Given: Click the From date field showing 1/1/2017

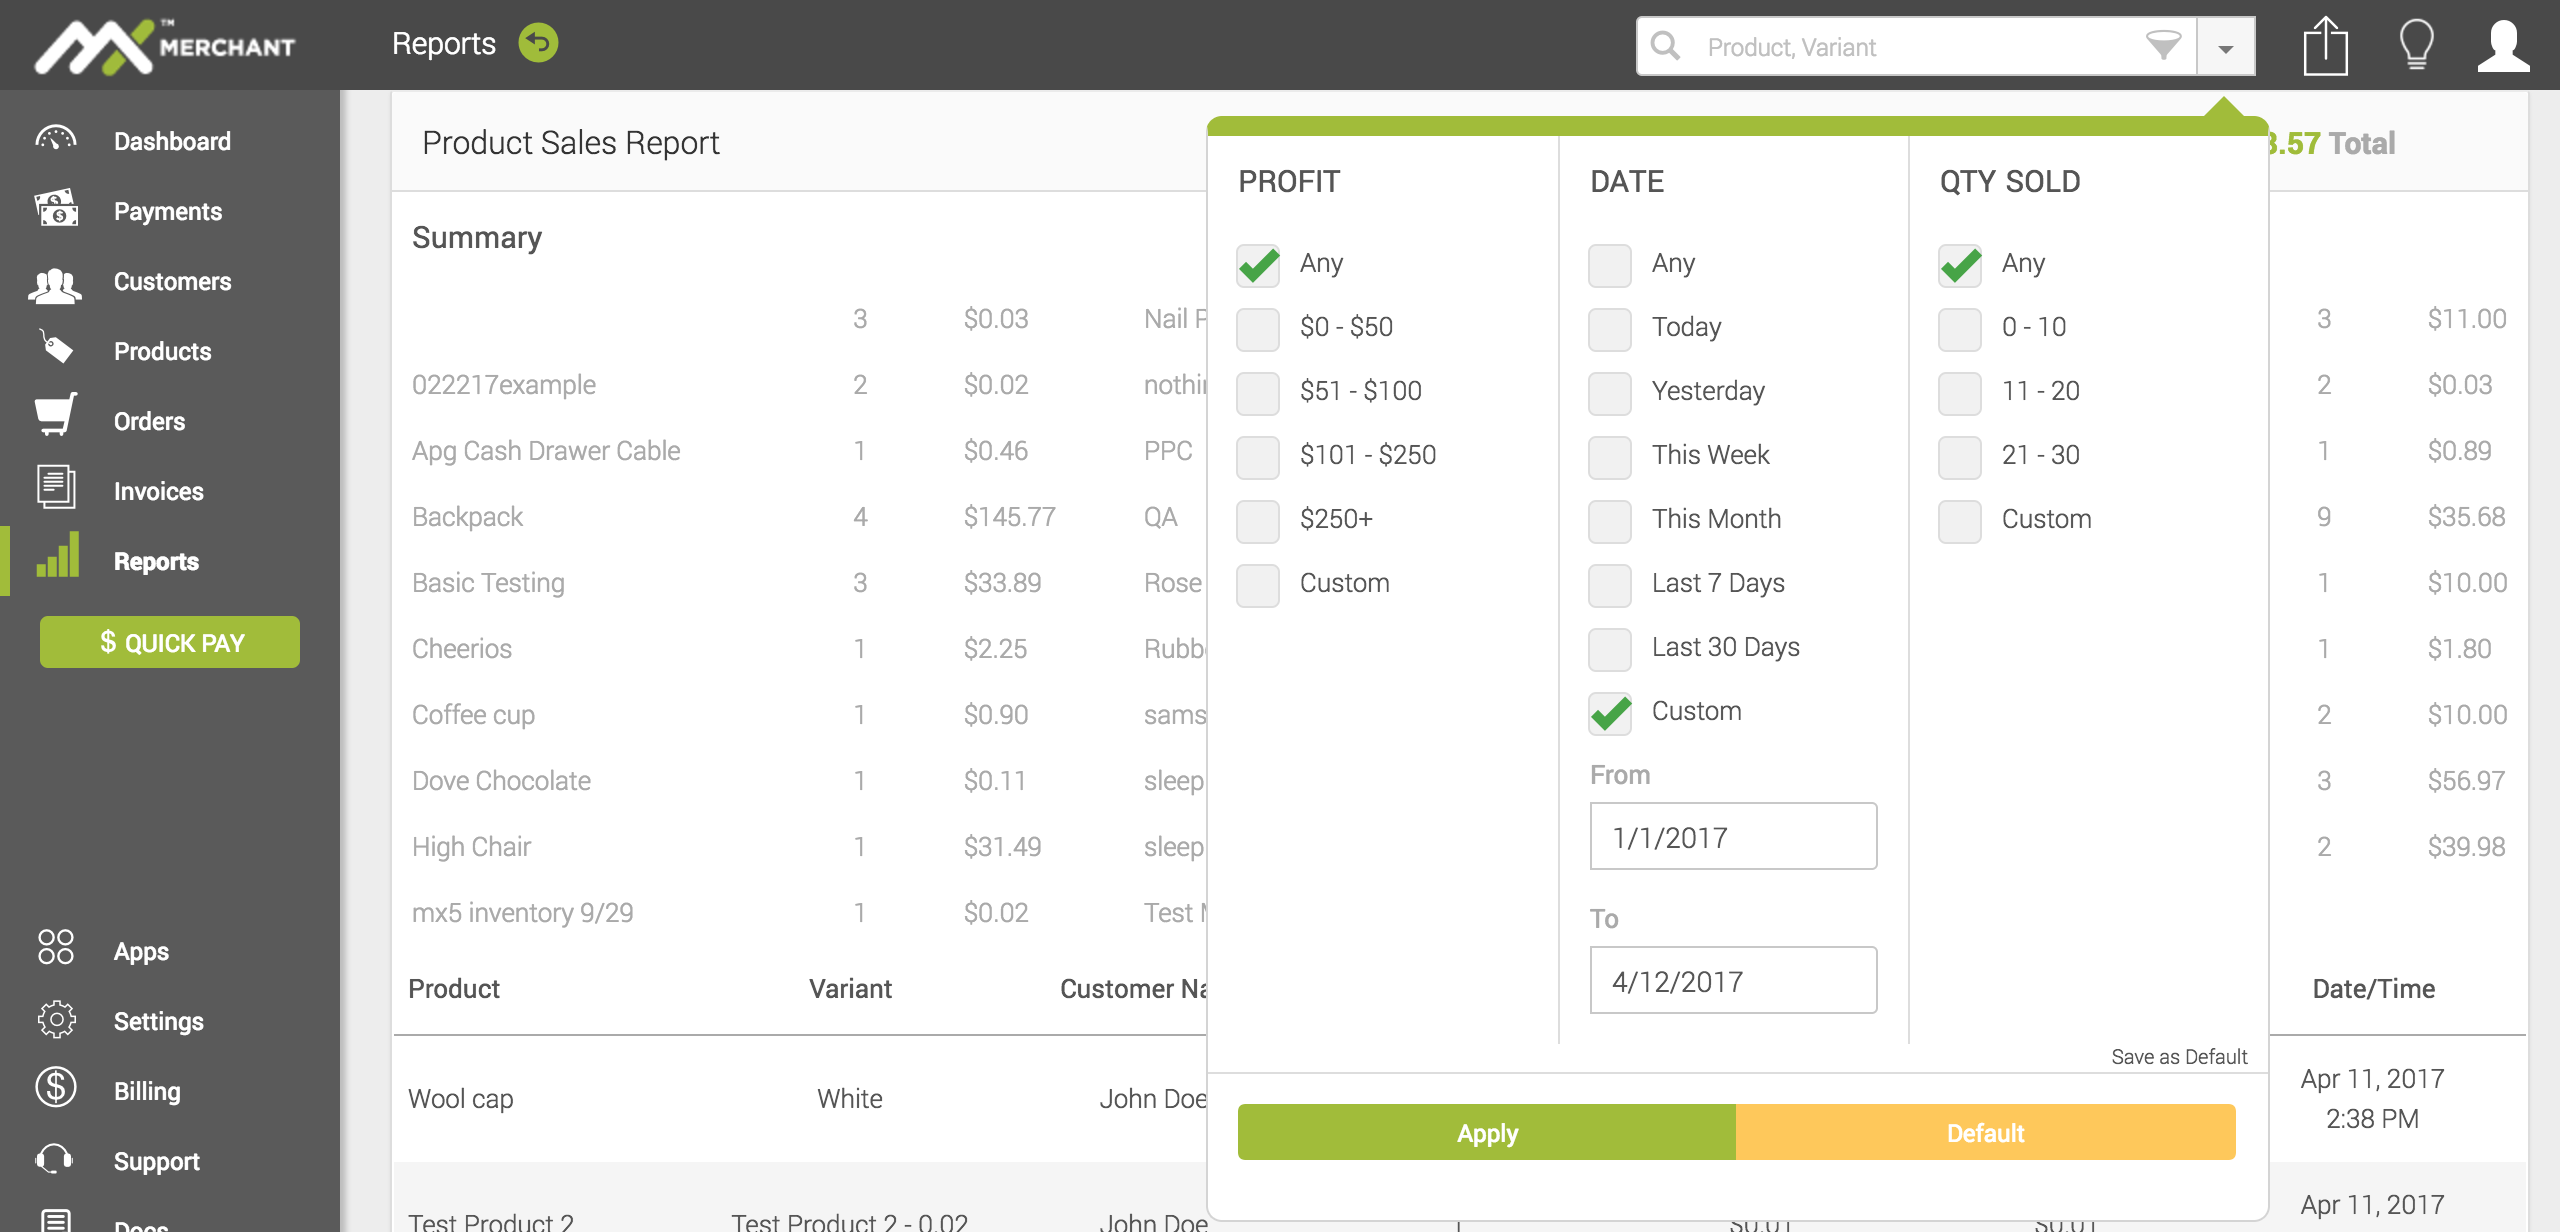Looking at the screenshot, I should 1732,836.
